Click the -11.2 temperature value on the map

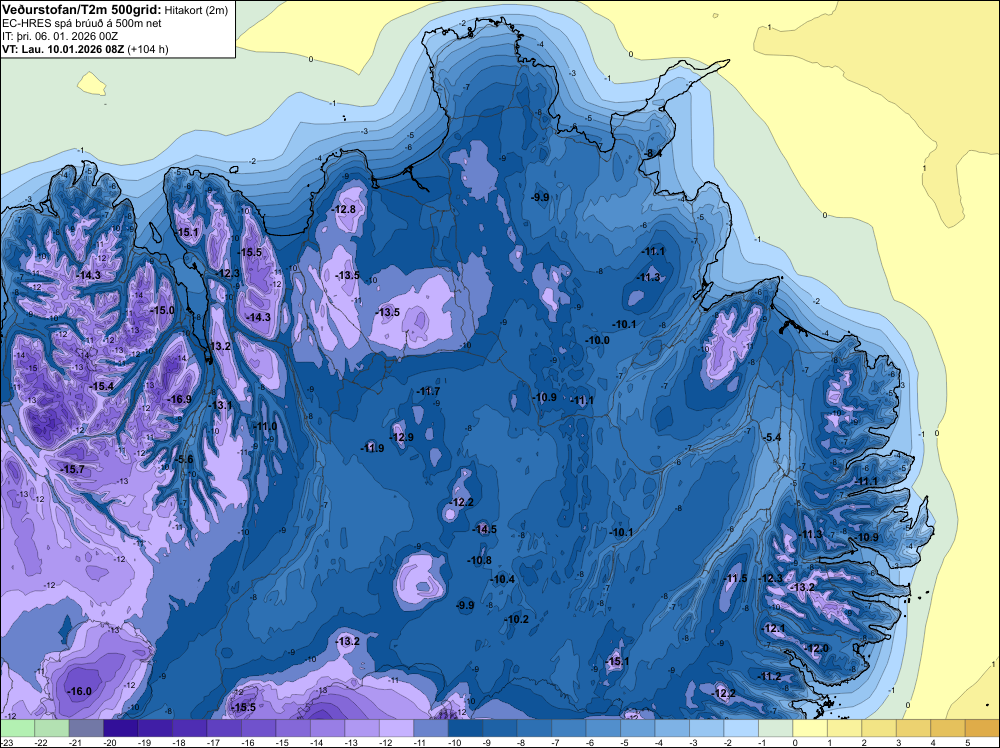(769, 677)
